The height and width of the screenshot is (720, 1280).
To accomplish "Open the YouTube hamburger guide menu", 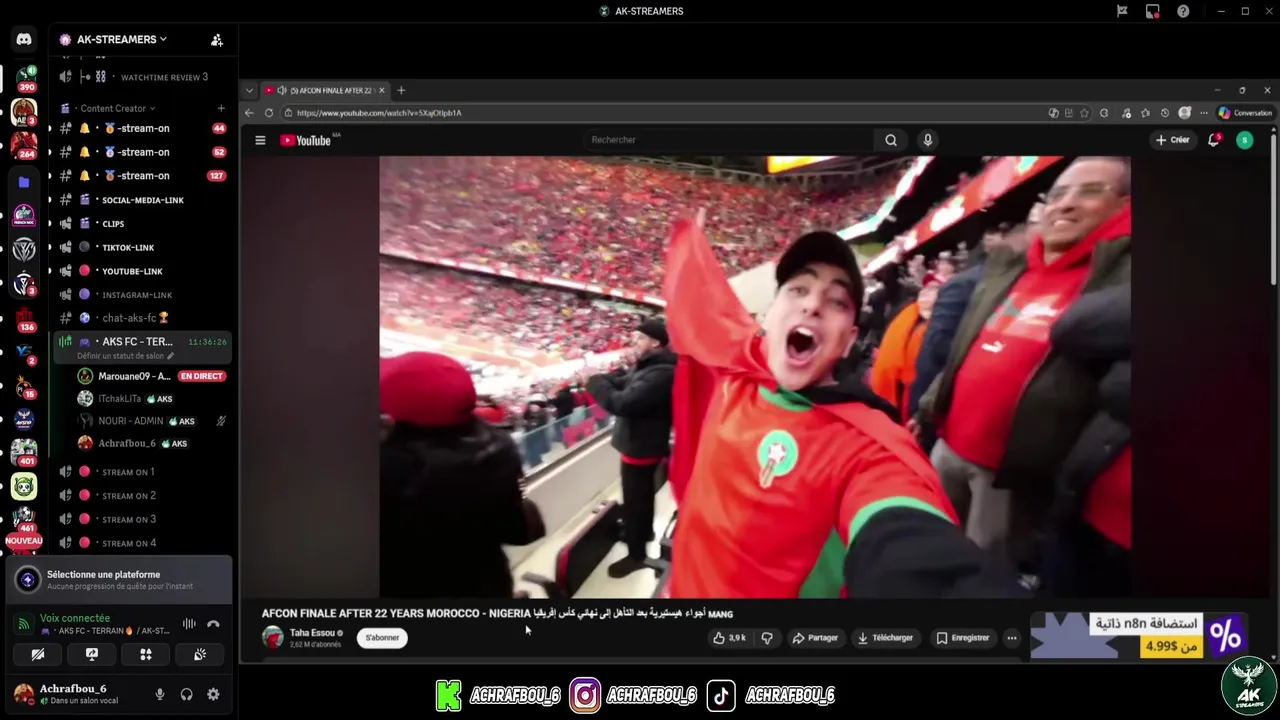I will pyautogui.click(x=260, y=140).
